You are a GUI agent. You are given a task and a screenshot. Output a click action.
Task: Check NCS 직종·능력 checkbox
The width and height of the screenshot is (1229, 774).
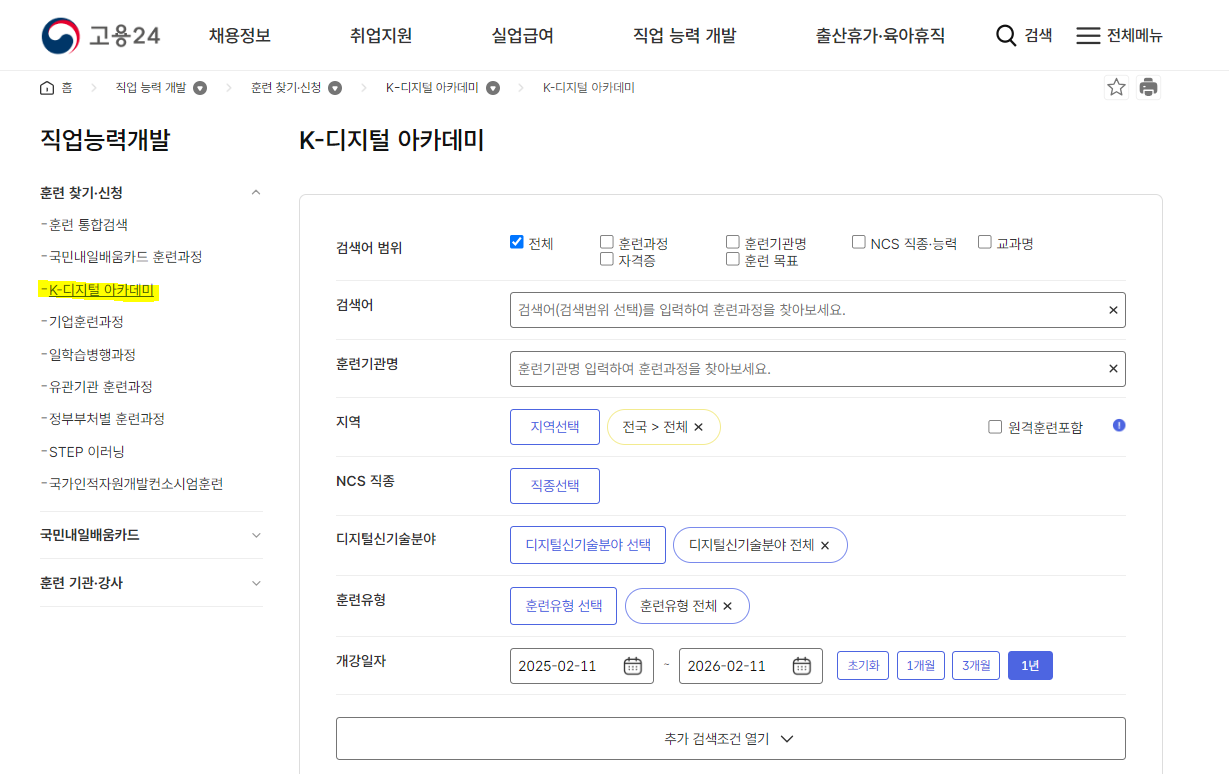click(x=859, y=242)
